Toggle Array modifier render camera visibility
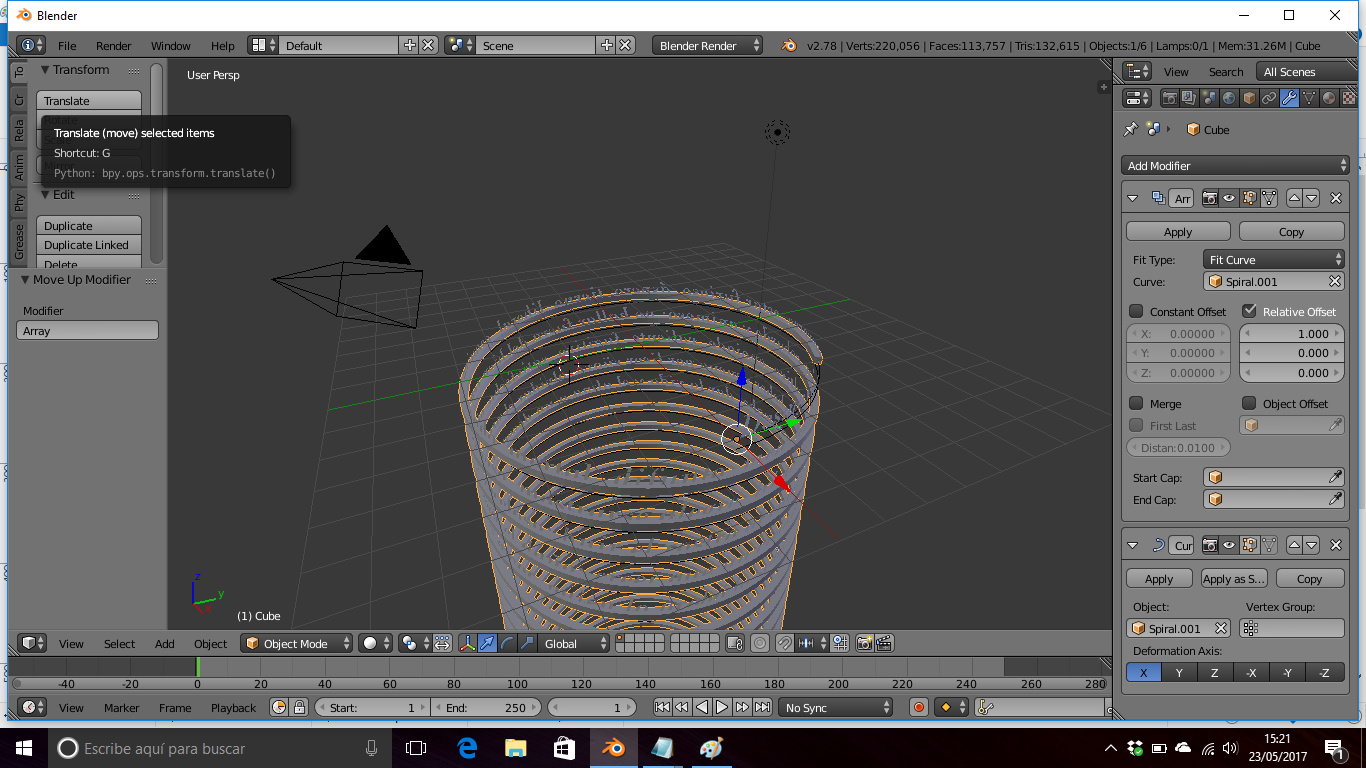 click(1209, 198)
